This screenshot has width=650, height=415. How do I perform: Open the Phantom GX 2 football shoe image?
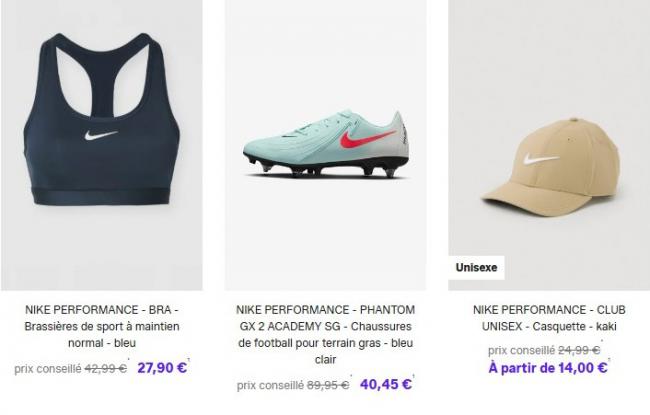(x=325, y=145)
